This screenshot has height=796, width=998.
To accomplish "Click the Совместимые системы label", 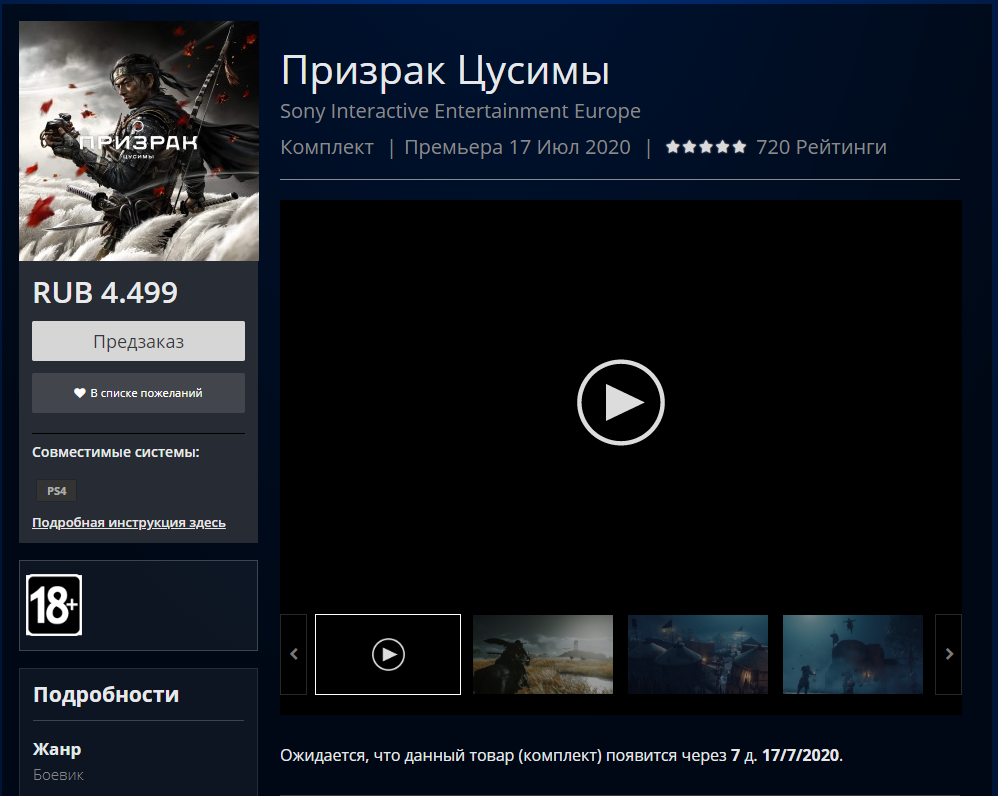I will [116, 452].
